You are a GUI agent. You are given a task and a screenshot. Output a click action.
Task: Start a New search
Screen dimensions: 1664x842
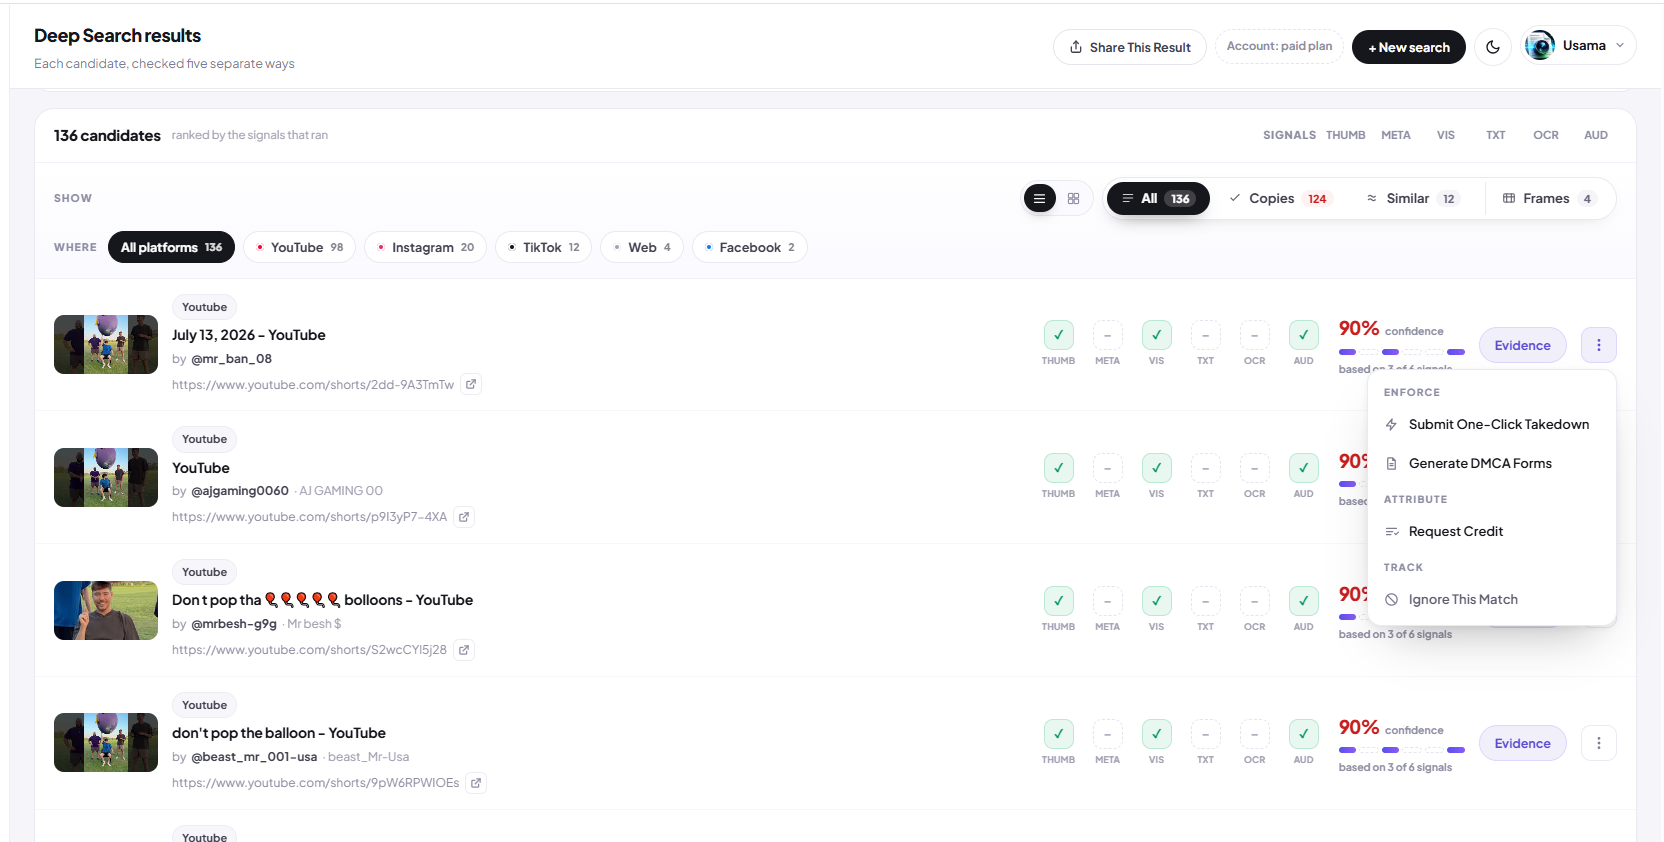pos(1408,47)
